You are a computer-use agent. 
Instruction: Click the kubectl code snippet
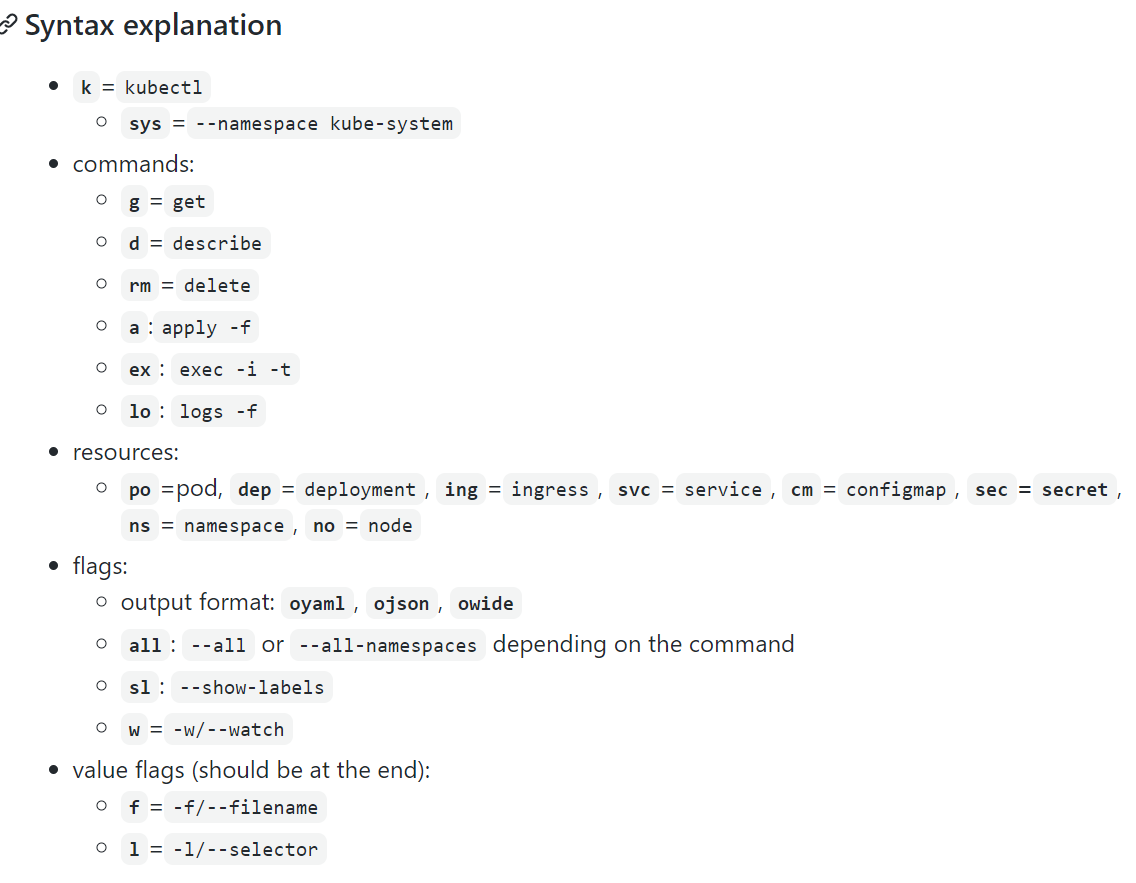tap(163, 88)
